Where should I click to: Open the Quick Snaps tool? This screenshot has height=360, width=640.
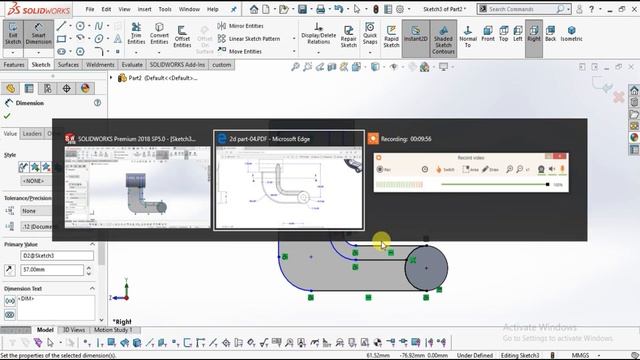pyautogui.click(x=370, y=34)
